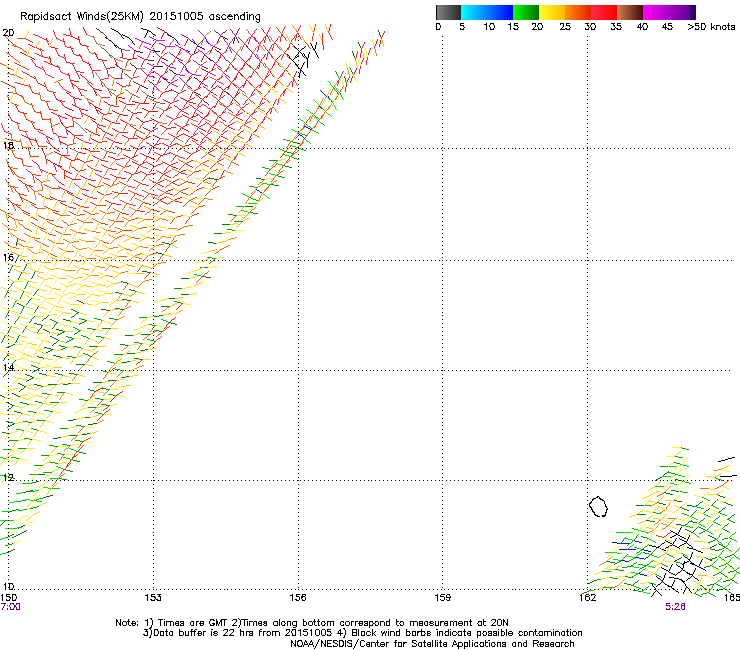Click the red 30-35 knots color segment
740x650 pixels.
[x=604, y=12]
